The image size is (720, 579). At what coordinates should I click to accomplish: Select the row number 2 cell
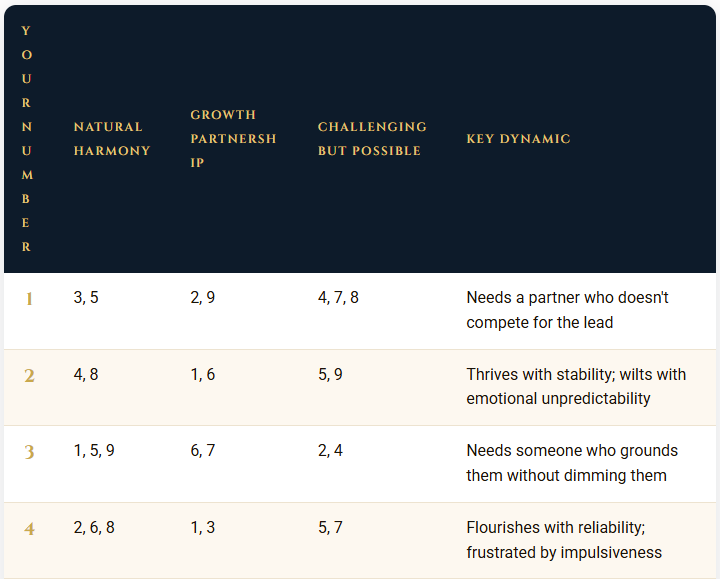tap(29, 376)
